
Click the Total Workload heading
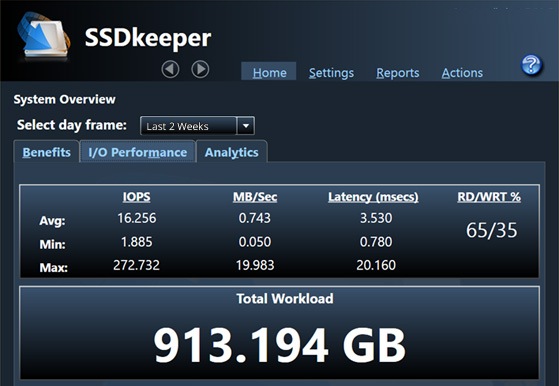pos(285,299)
